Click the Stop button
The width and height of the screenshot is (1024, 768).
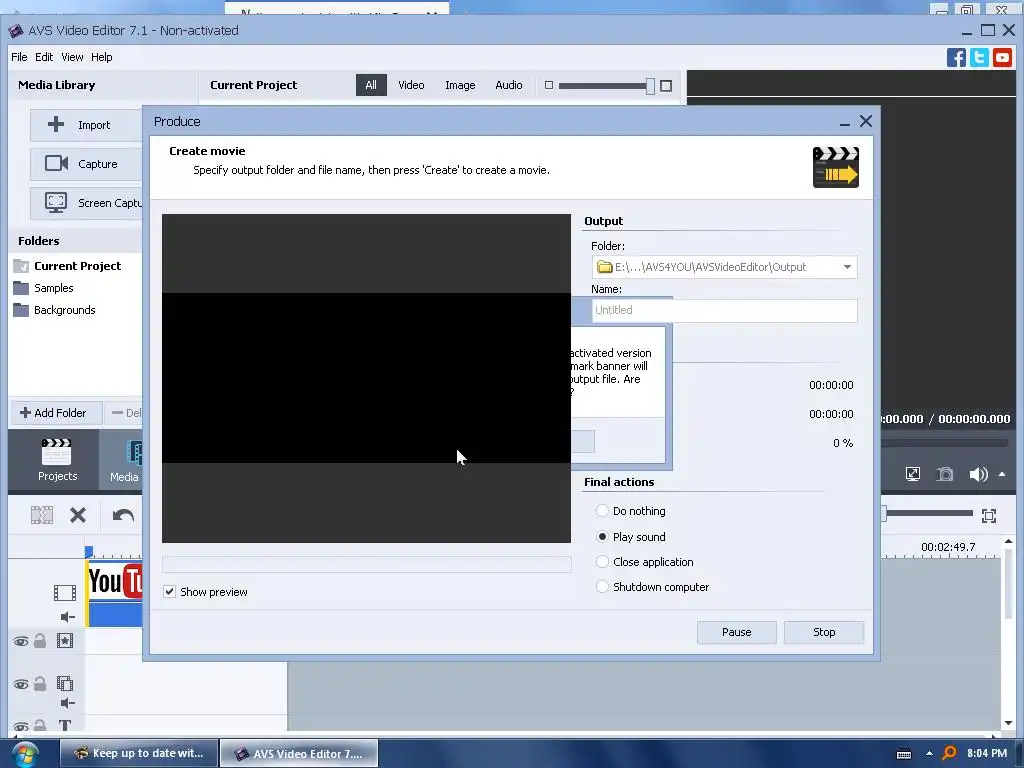824,632
